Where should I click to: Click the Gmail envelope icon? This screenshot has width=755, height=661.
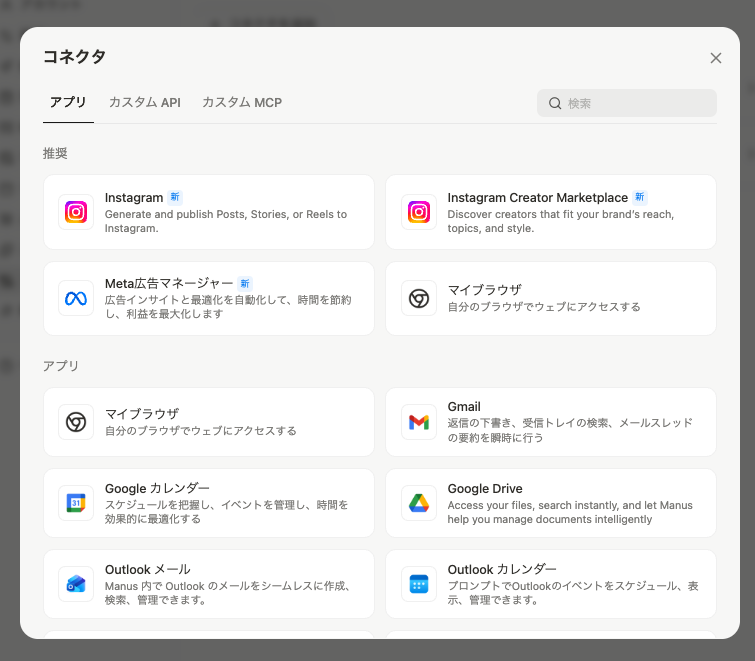coord(419,422)
